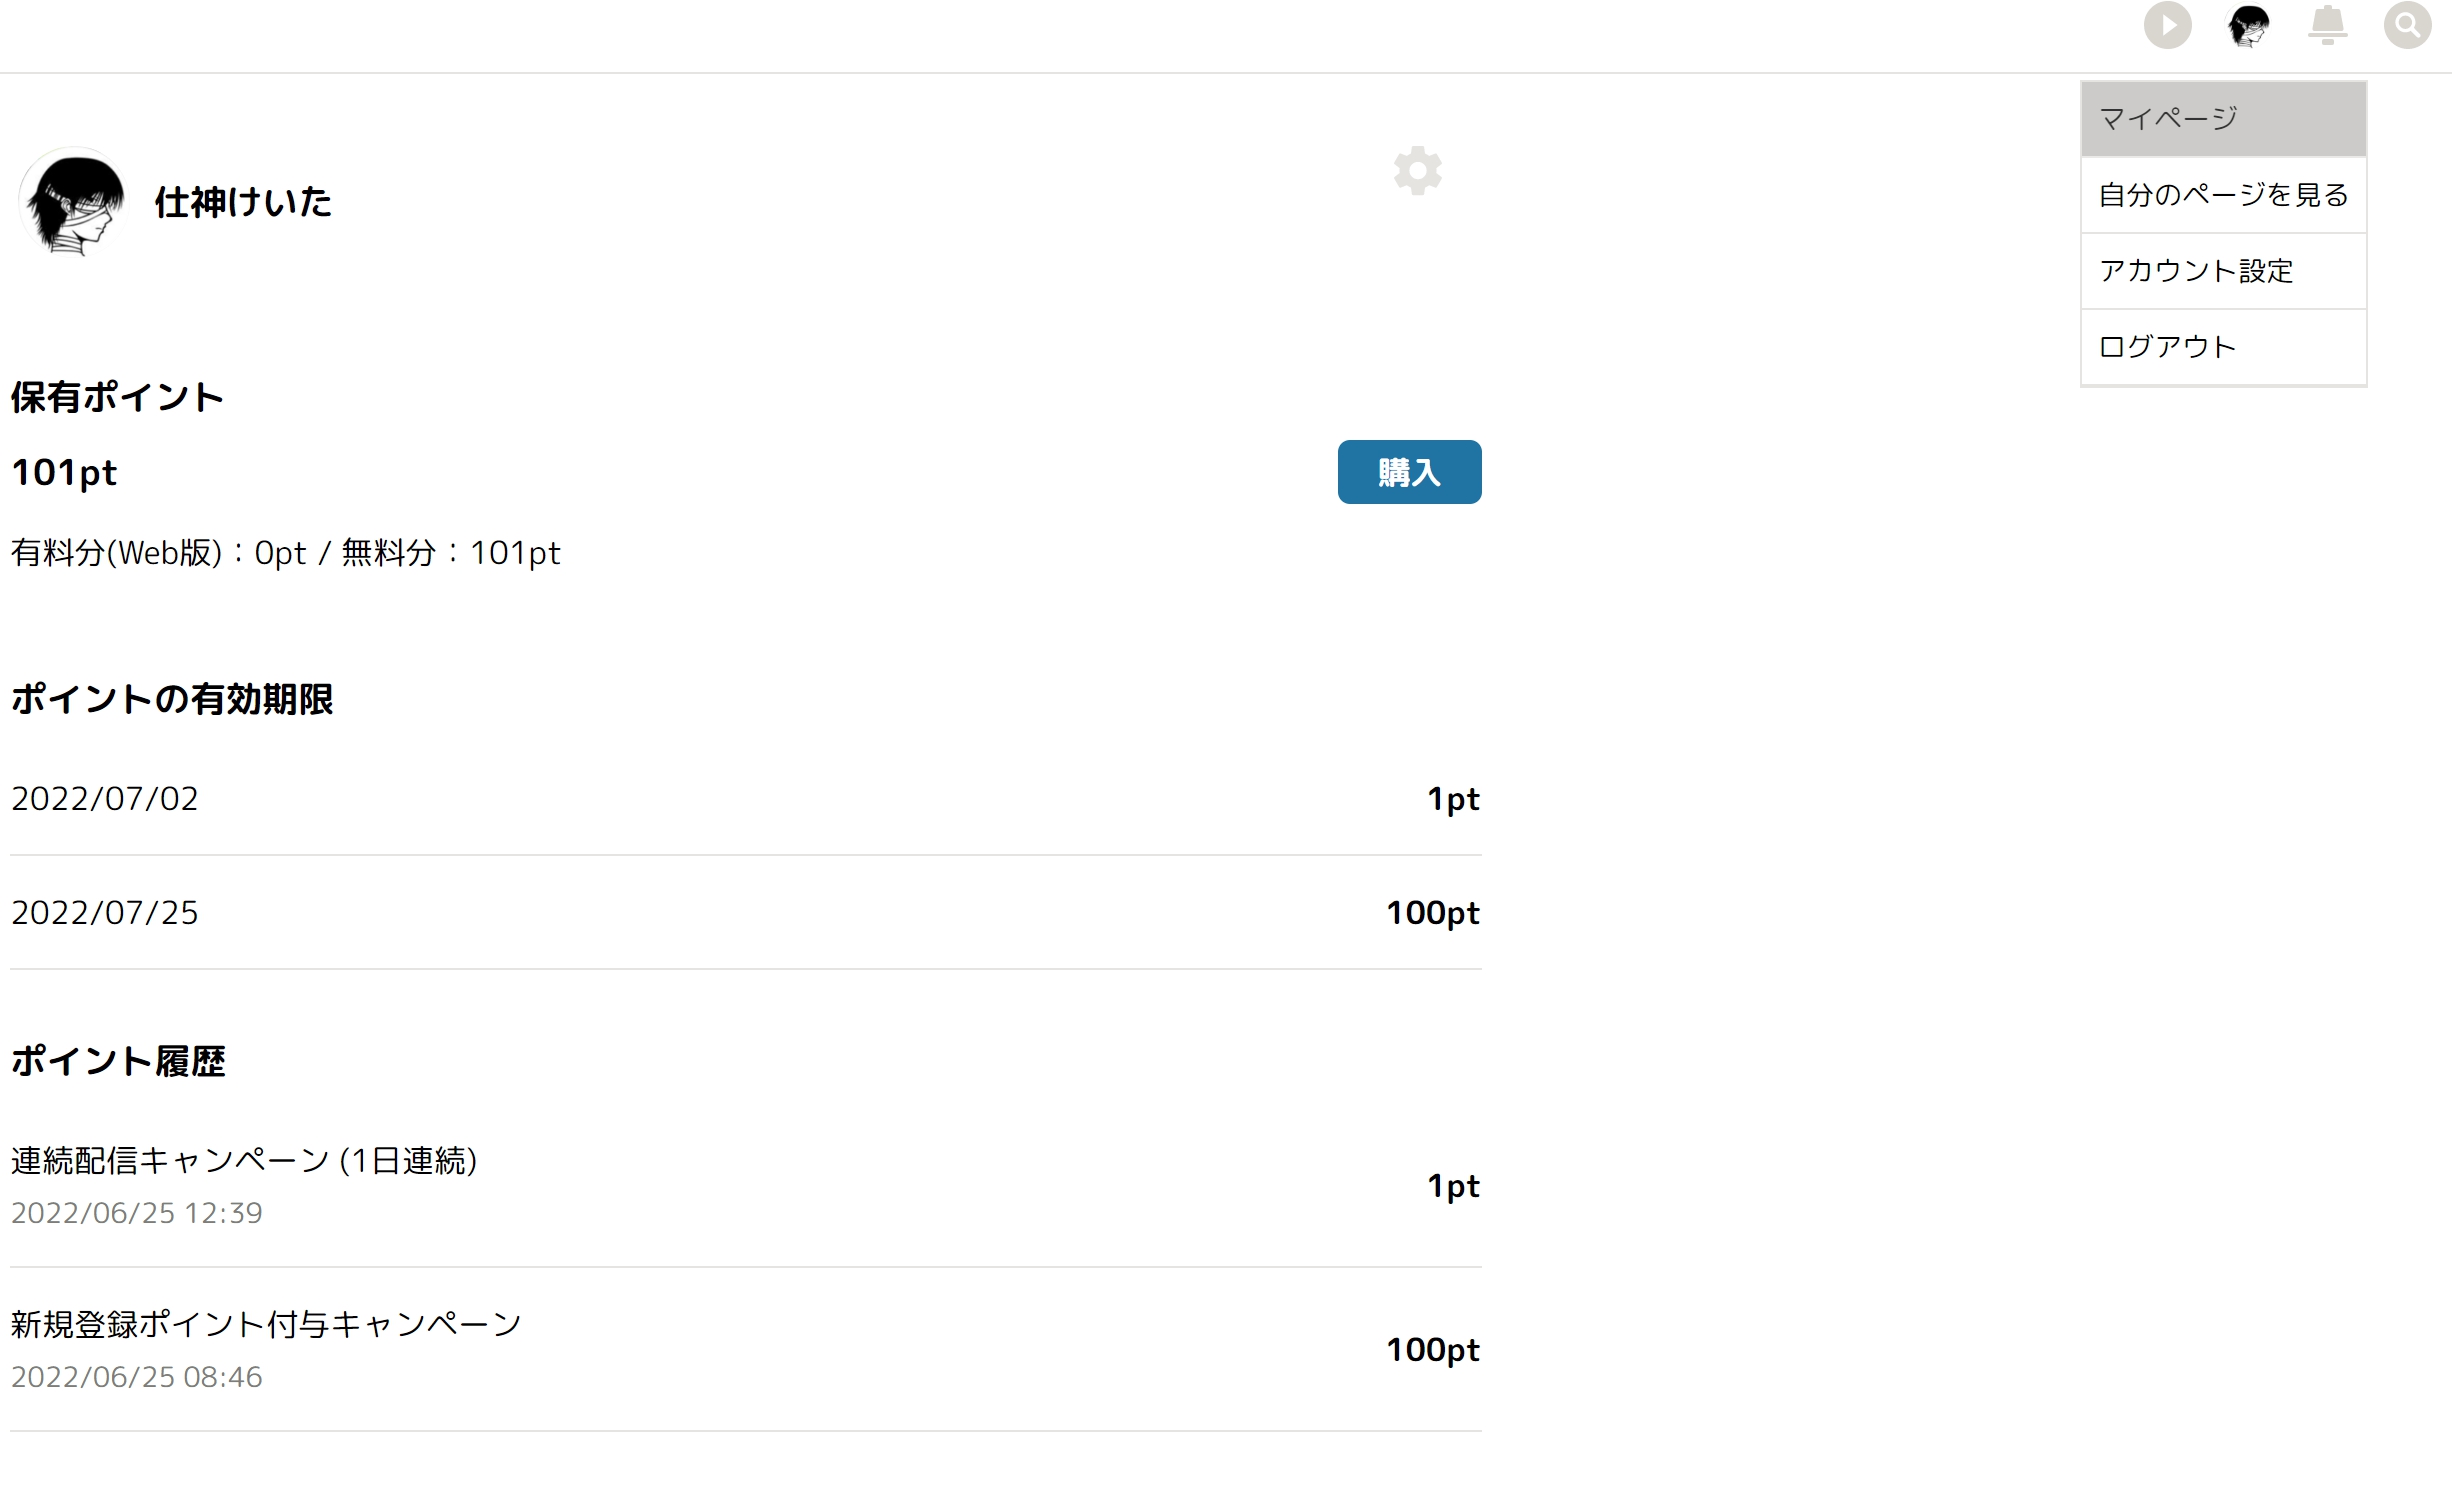Screen dimensions: 2452x1501
Task: Click the 新規登録ポイント付与キャンペーン history entry
Action: (x=745, y=1349)
